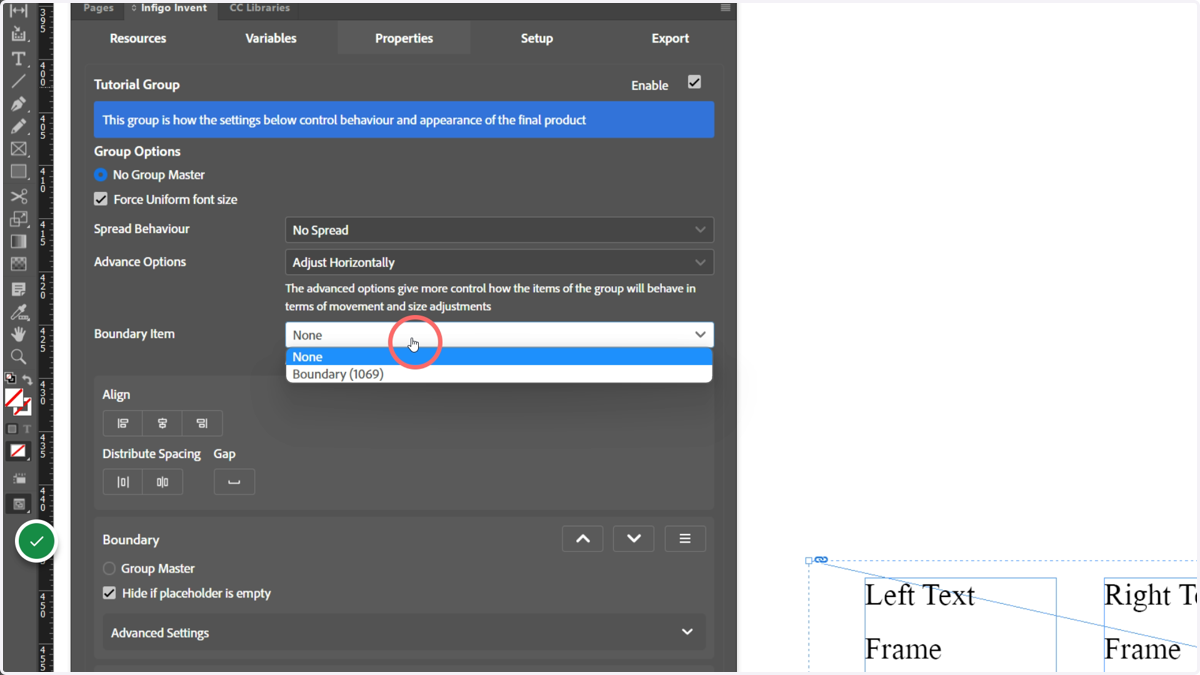Open the CC Libraries panel tab
Image resolution: width=1200 pixels, height=675 pixels.
[x=260, y=8]
